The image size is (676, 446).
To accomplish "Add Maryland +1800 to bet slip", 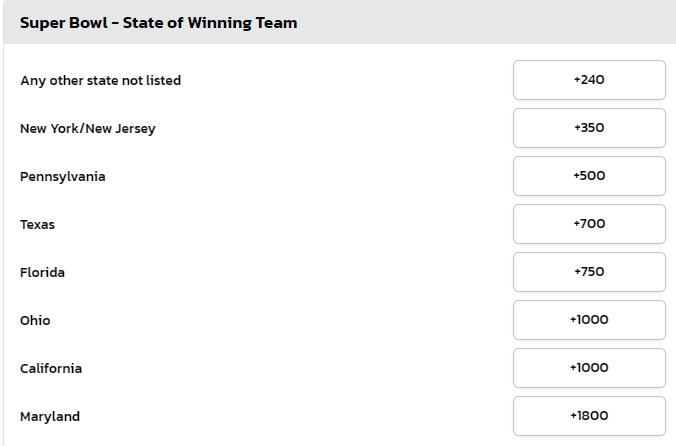I will tap(589, 416).
